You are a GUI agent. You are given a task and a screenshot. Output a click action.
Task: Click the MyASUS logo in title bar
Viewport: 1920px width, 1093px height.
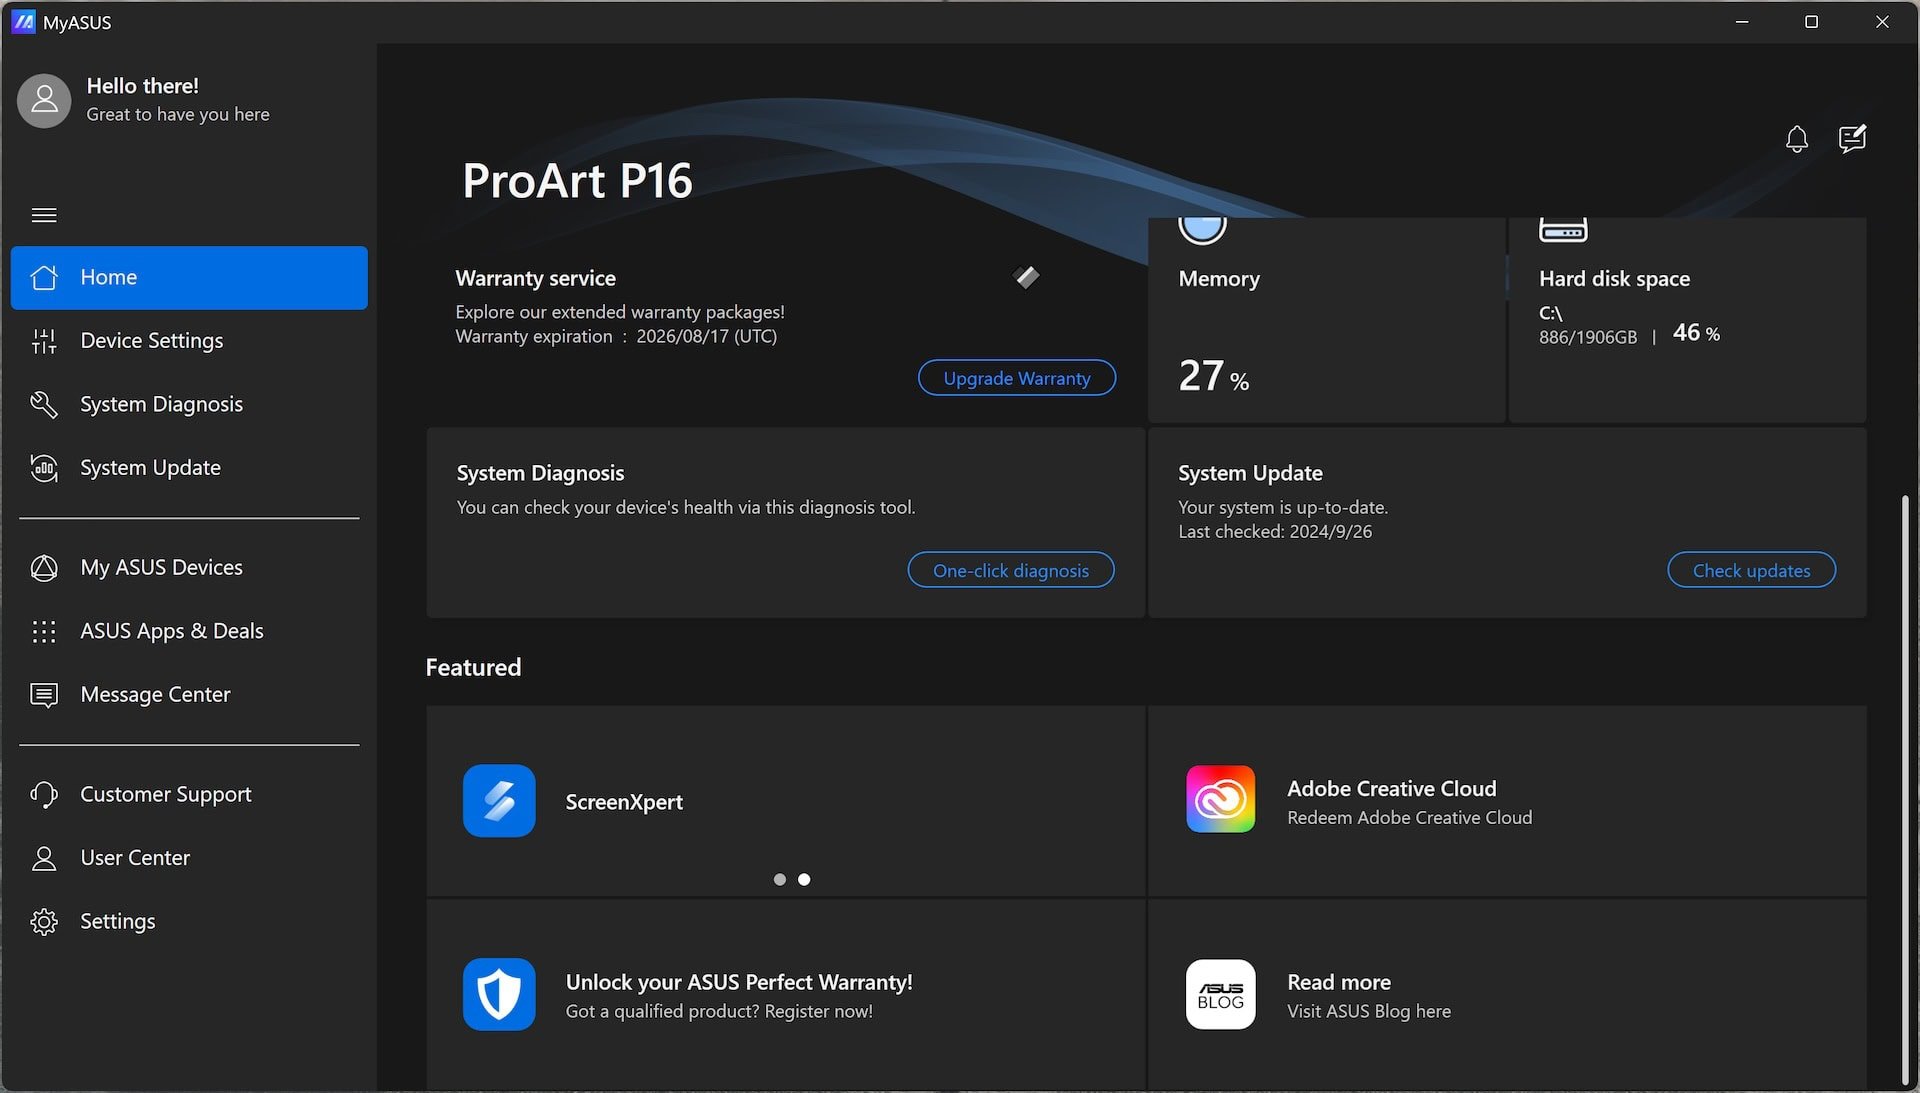[x=23, y=22]
